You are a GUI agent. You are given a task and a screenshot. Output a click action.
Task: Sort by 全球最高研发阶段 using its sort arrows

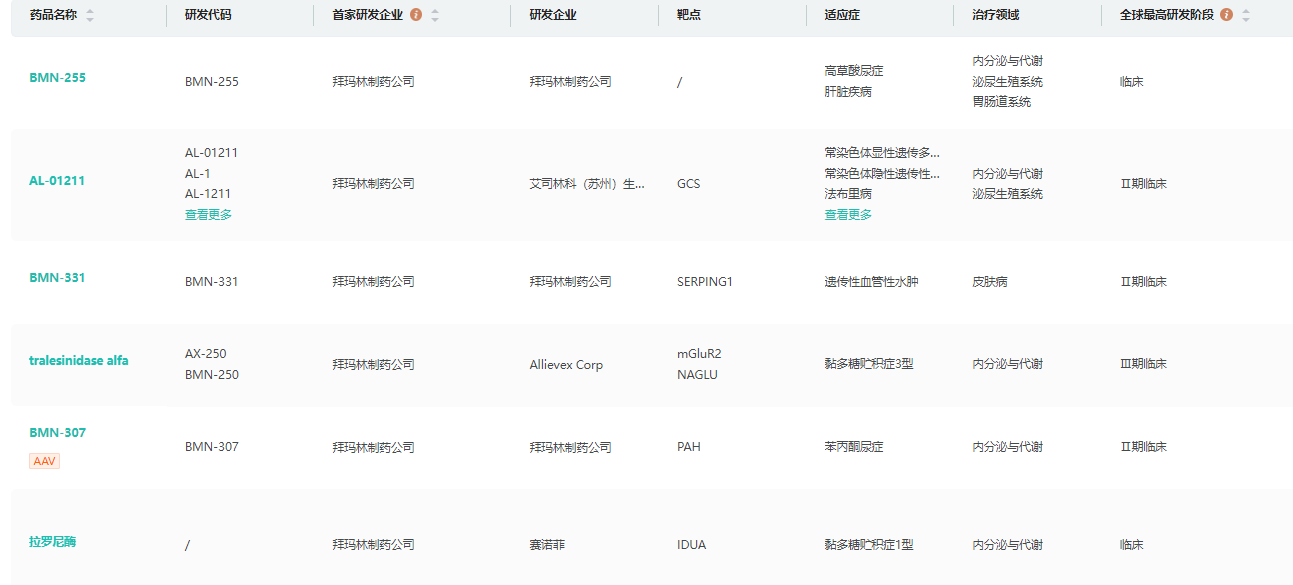point(1245,16)
